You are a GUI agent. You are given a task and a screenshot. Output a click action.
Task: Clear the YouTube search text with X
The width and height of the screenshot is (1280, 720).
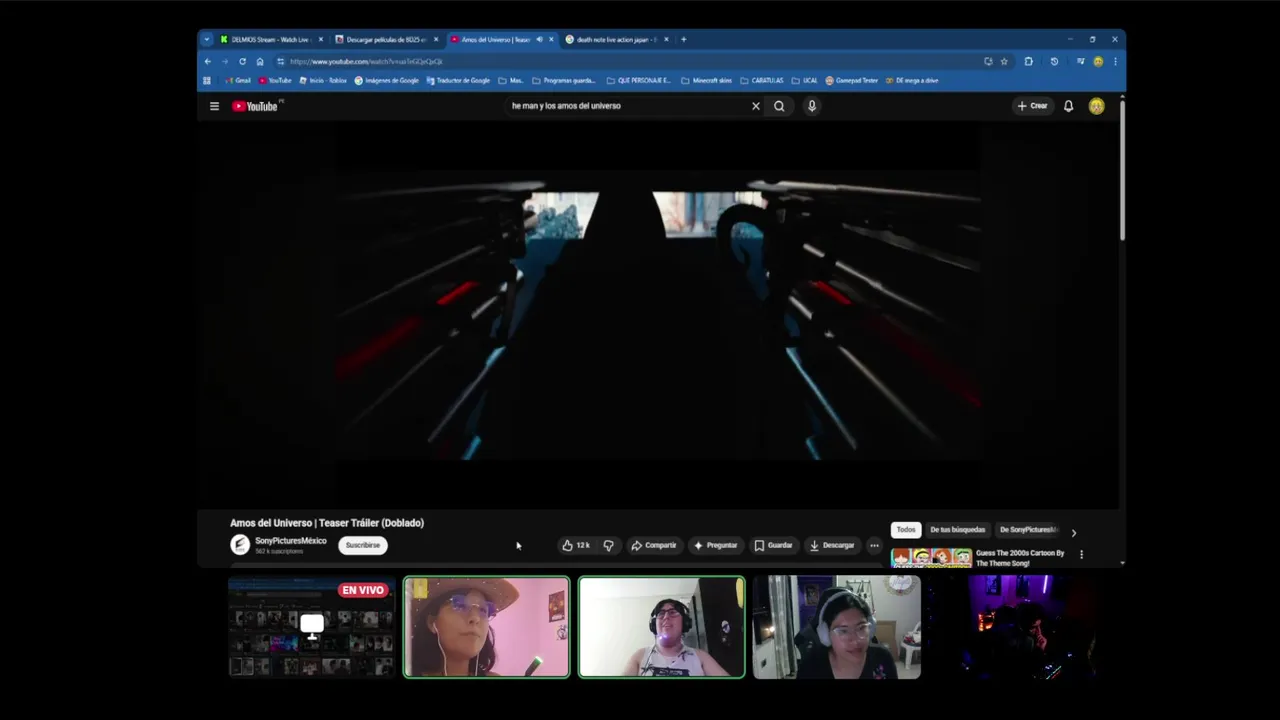(755, 106)
